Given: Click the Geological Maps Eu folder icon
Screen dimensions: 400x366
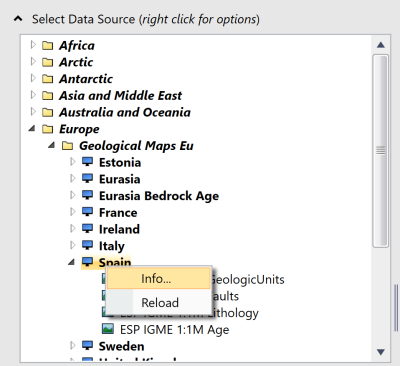Looking at the screenshot, I should pyautogui.click(x=68, y=146).
